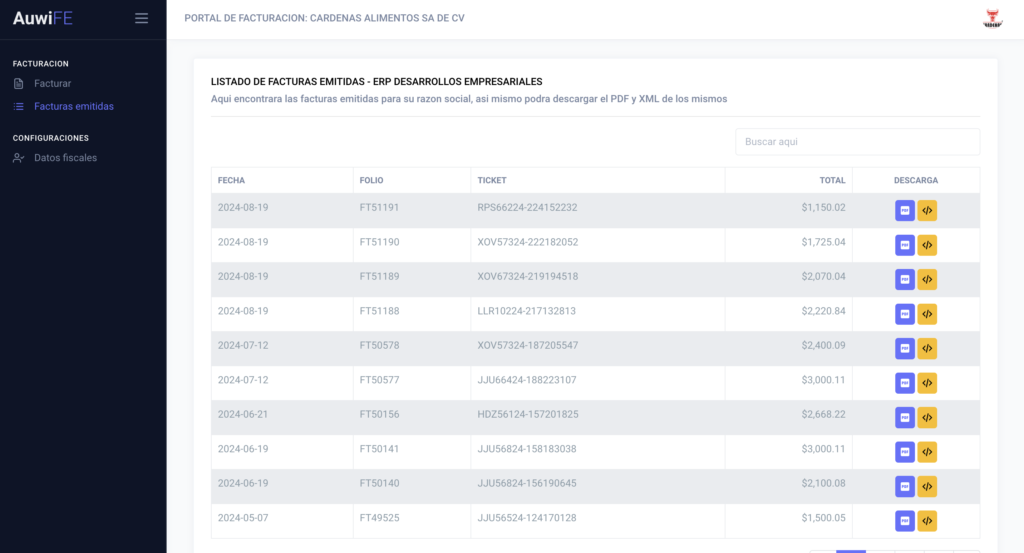Image resolution: width=1024 pixels, height=553 pixels.
Task: Open user avatar in top right
Action: 992,18
